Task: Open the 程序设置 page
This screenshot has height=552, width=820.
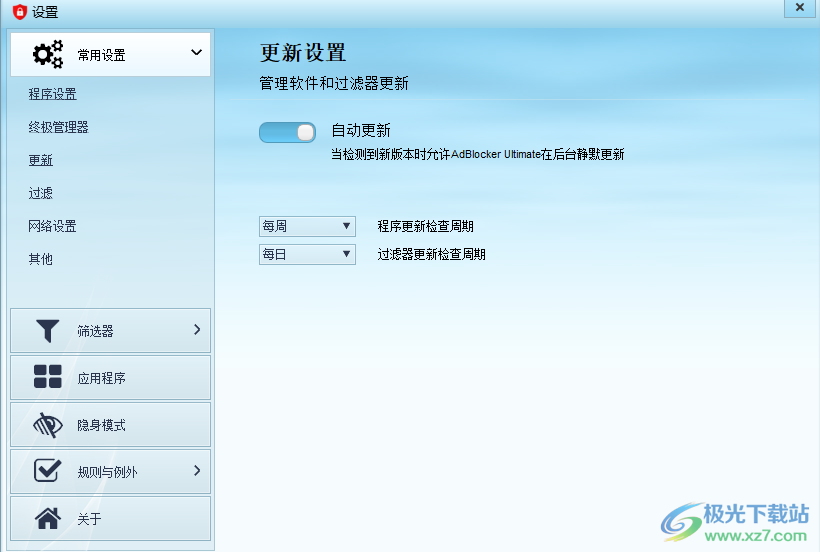Action: click(x=52, y=94)
